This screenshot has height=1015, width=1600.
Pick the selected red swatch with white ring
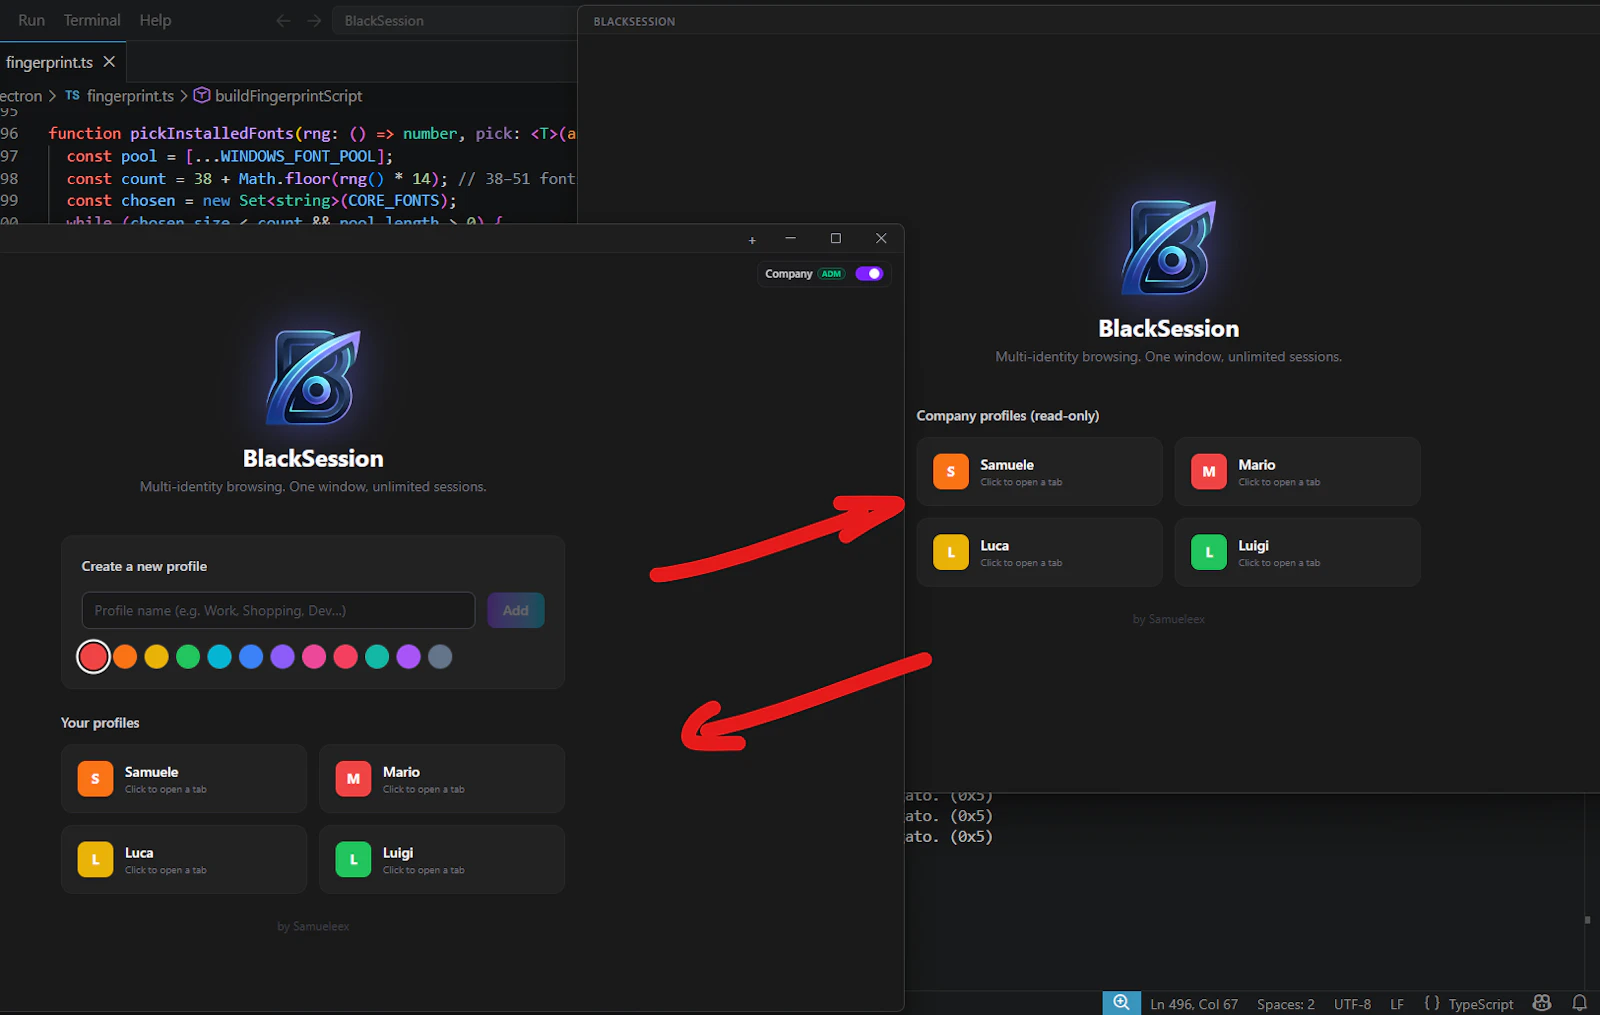click(x=93, y=657)
